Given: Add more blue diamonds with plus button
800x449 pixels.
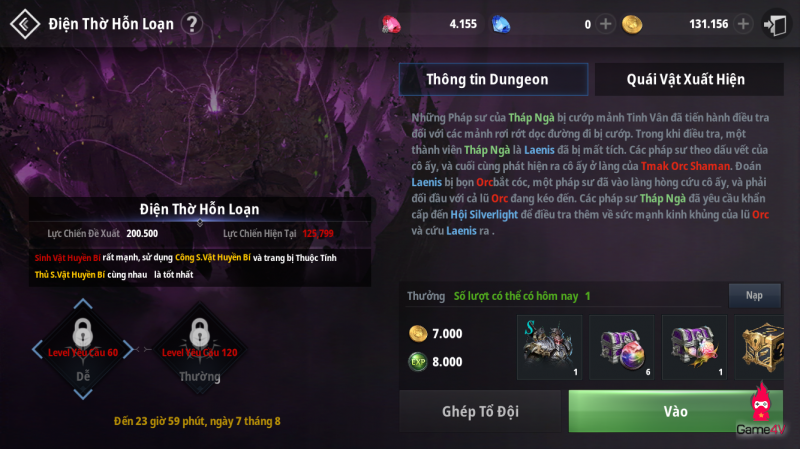Looking at the screenshot, I should tap(605, 24).
